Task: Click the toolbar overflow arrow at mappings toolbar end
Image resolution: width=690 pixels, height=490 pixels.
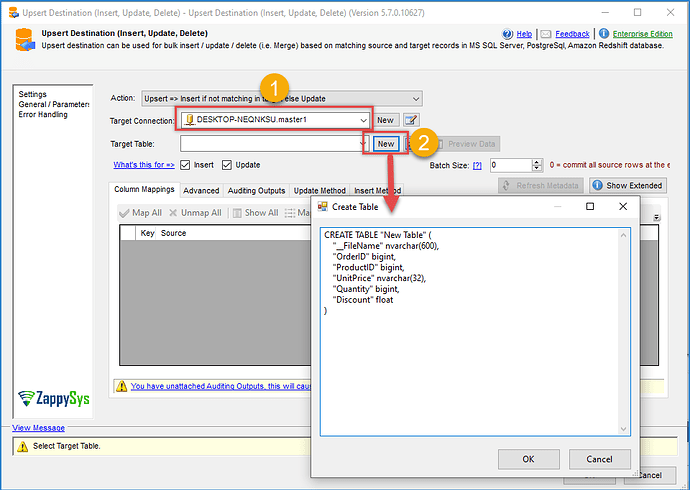Action: [657, 218]
